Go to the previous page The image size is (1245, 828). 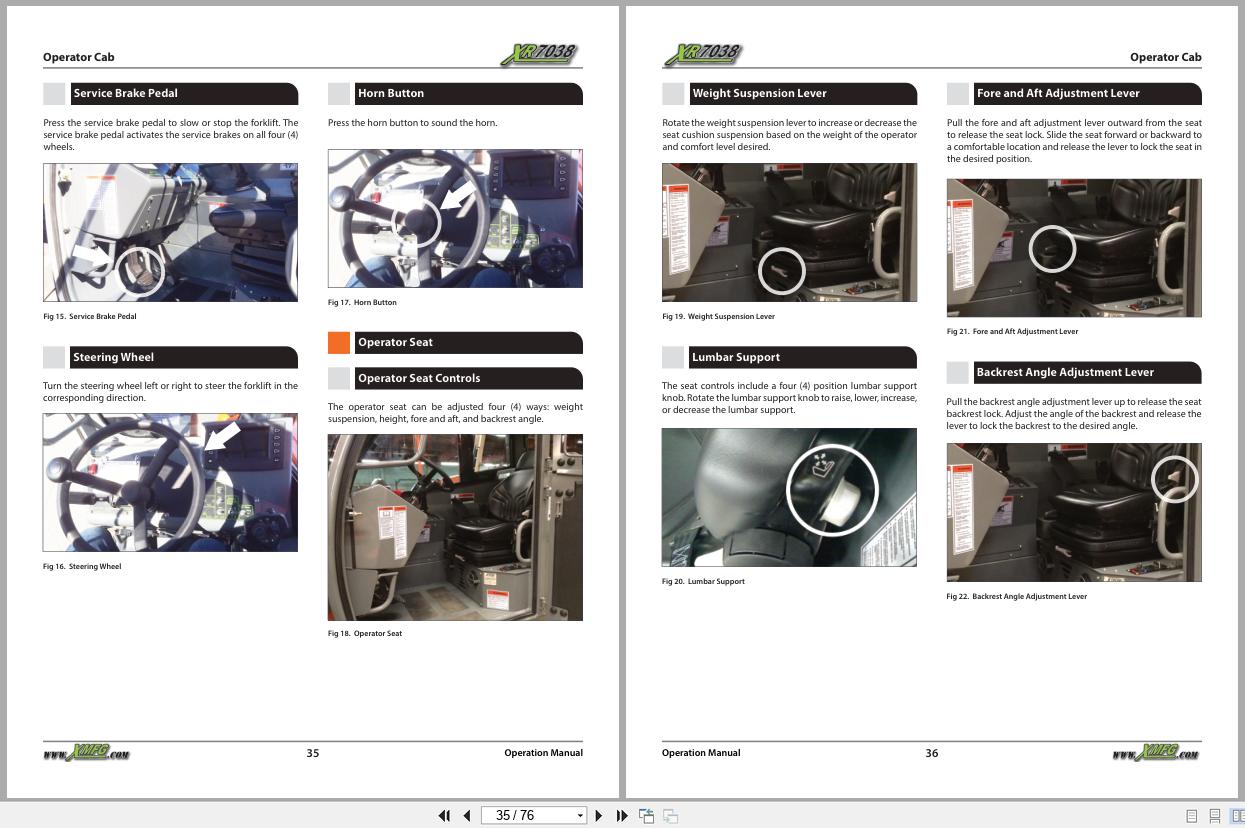point(466,816)
